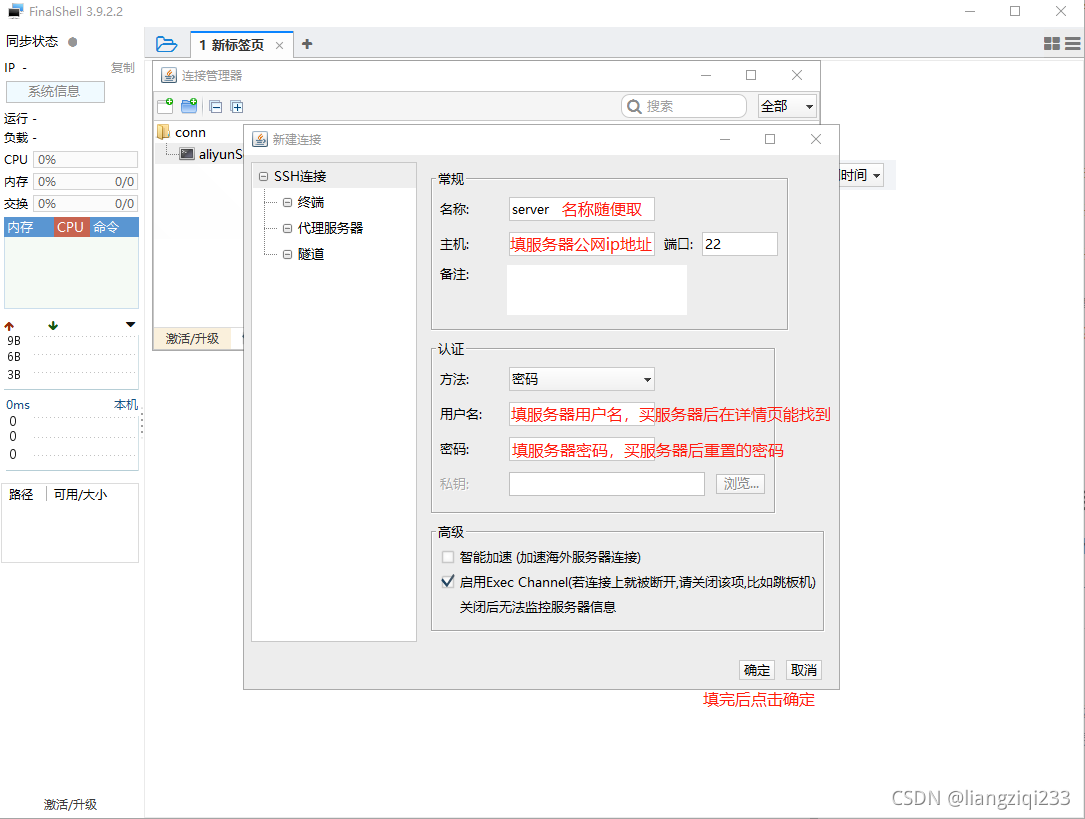Viewport: 1085px width, 819px height.
Task: Select the conn folder in tree
Action: pyautogui.click(x=182, y=132)
